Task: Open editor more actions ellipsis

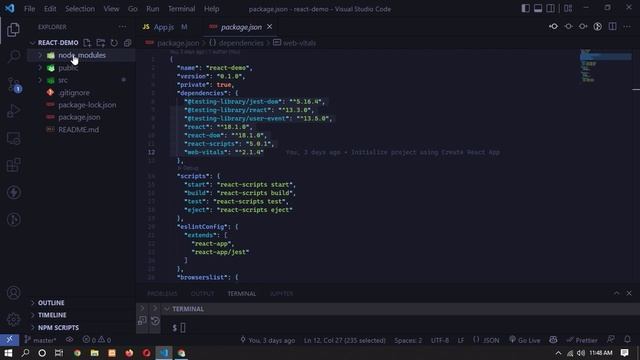Action: point(627,27)
